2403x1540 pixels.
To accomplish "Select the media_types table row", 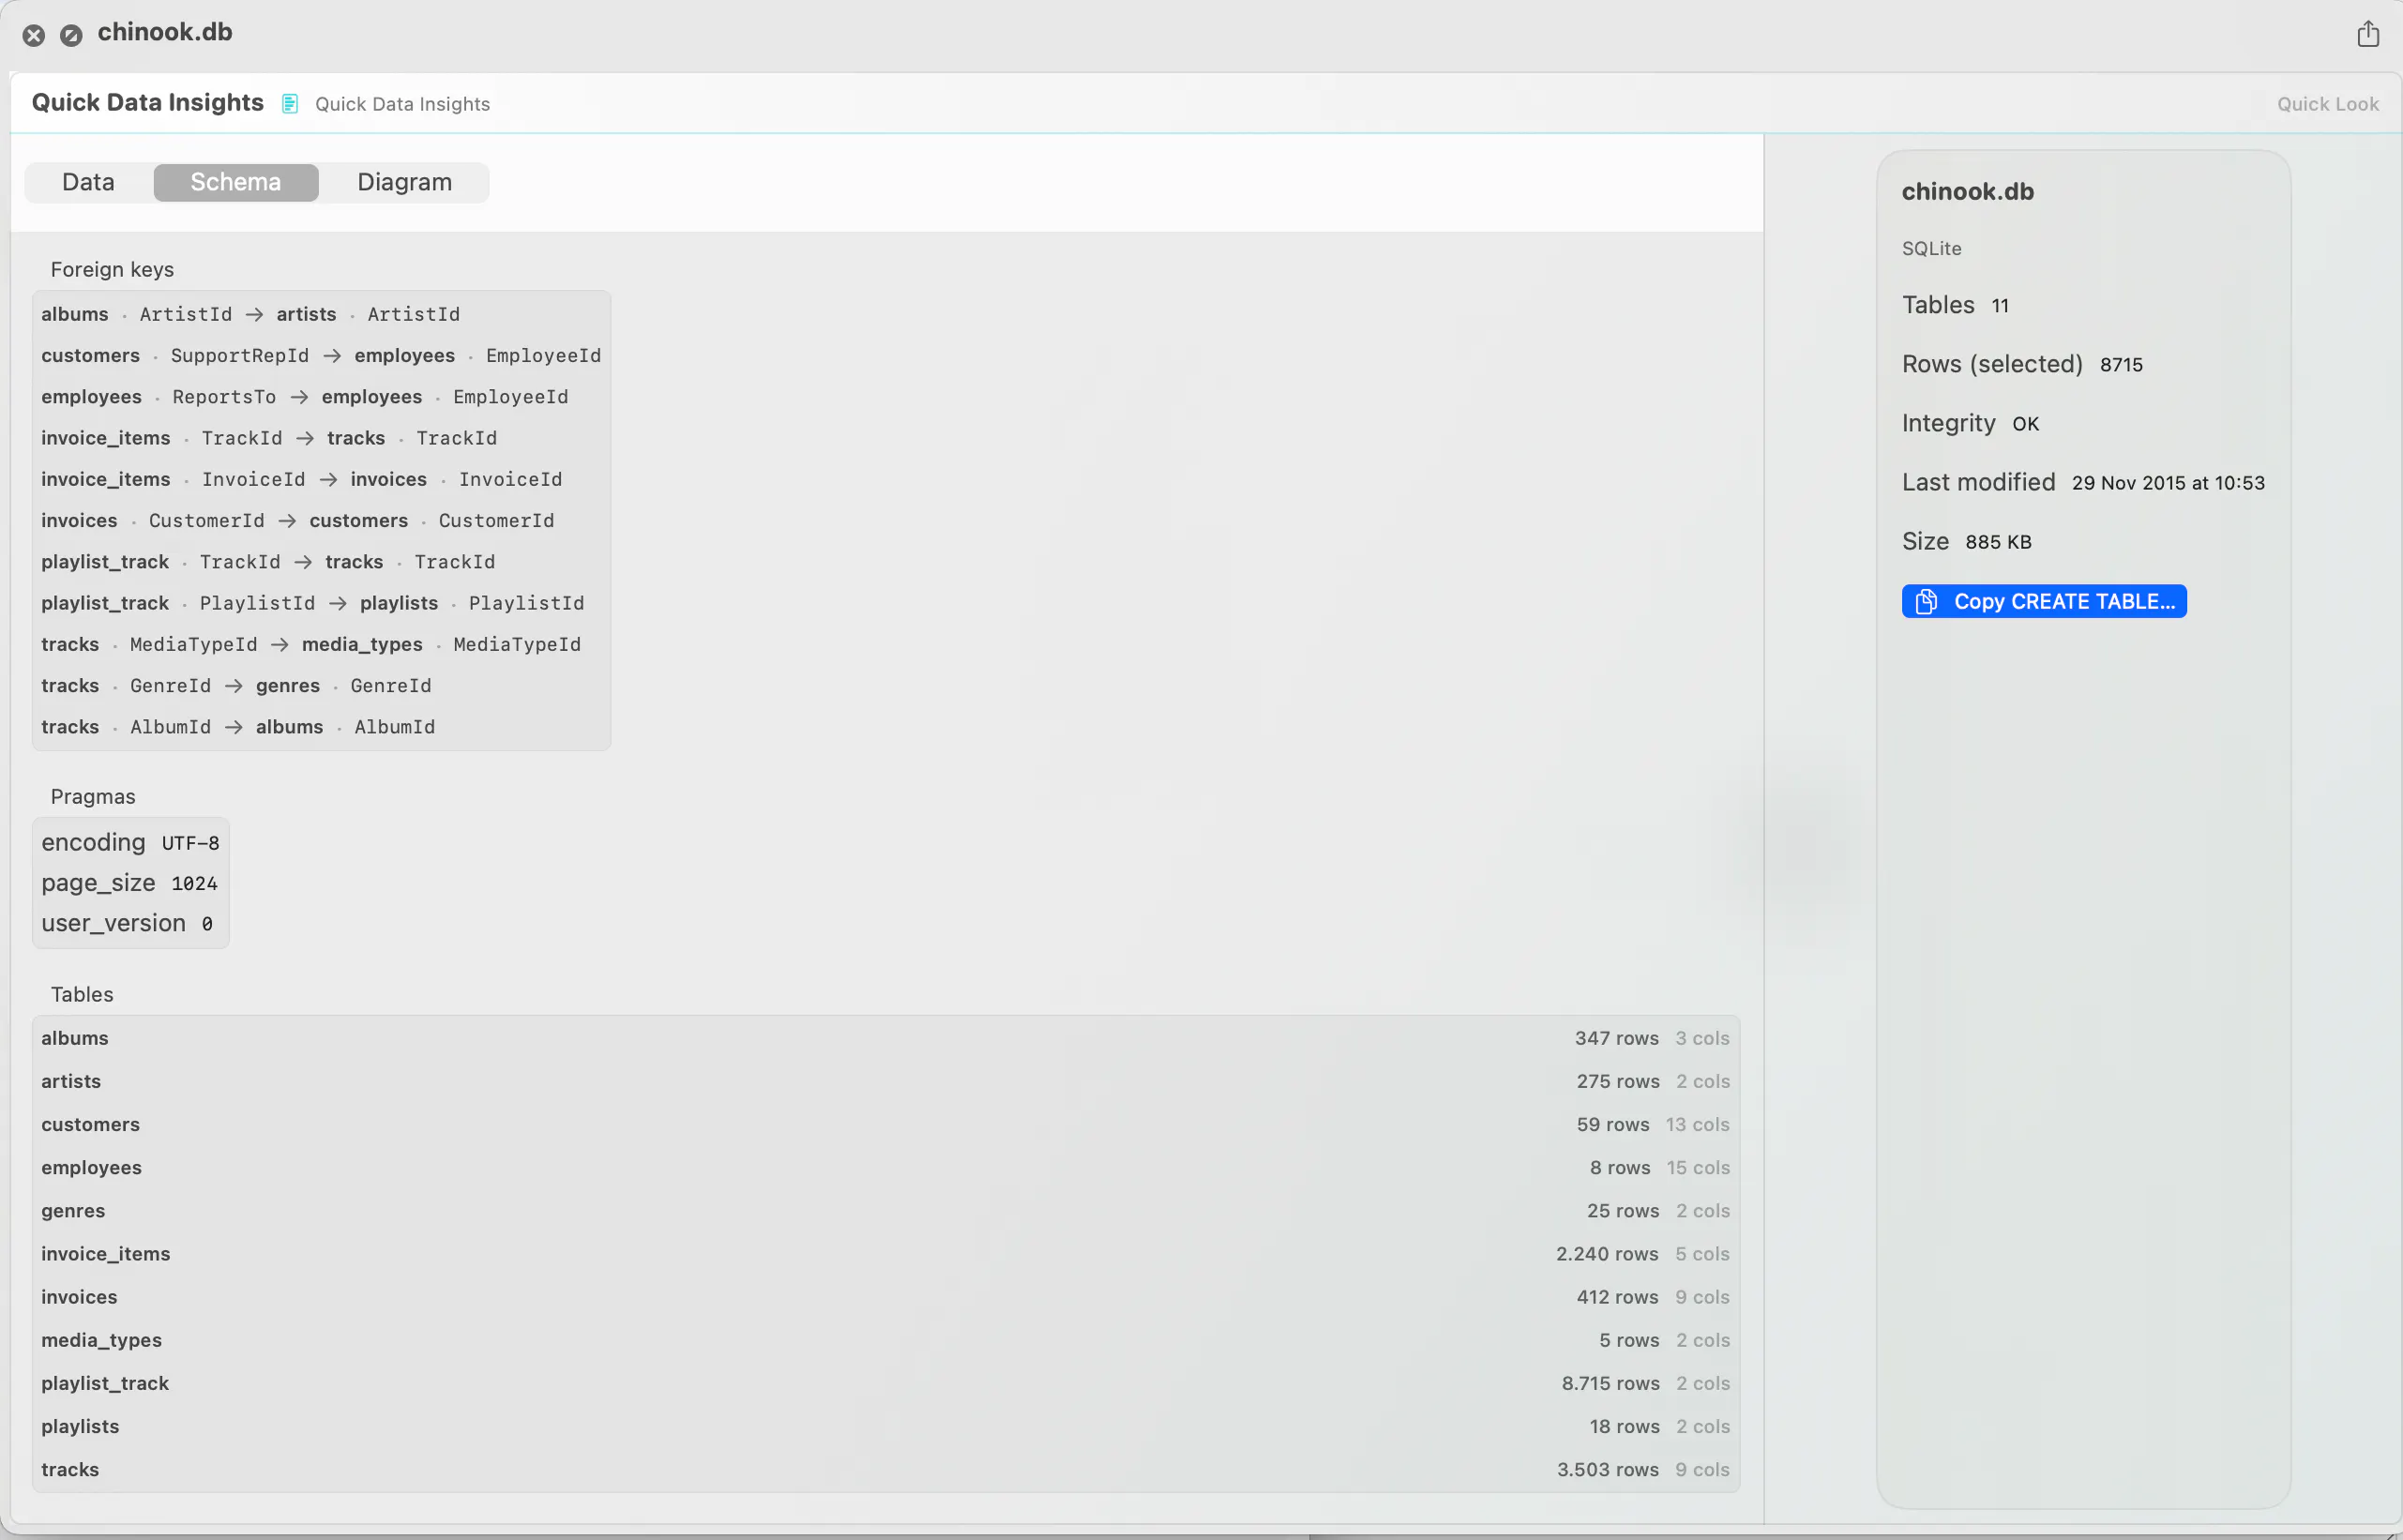I will coord(885,1339).
